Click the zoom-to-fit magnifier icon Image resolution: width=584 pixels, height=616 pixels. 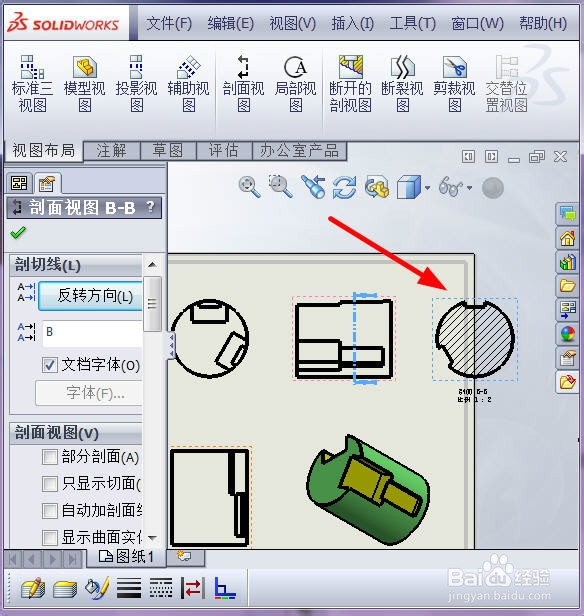[x=249, y=187]
